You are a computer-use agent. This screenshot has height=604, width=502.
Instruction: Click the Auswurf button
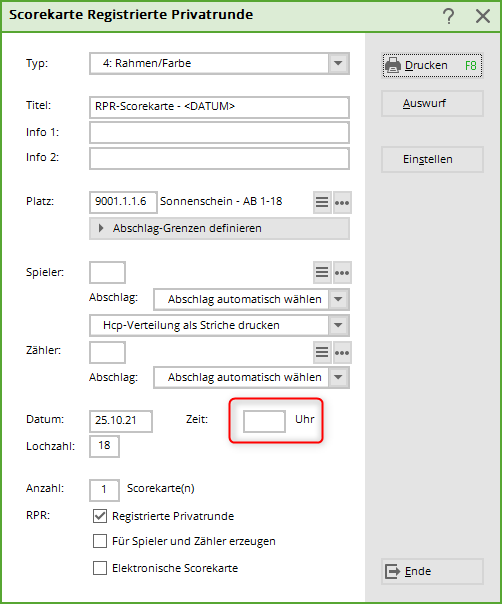click(432, 104)
